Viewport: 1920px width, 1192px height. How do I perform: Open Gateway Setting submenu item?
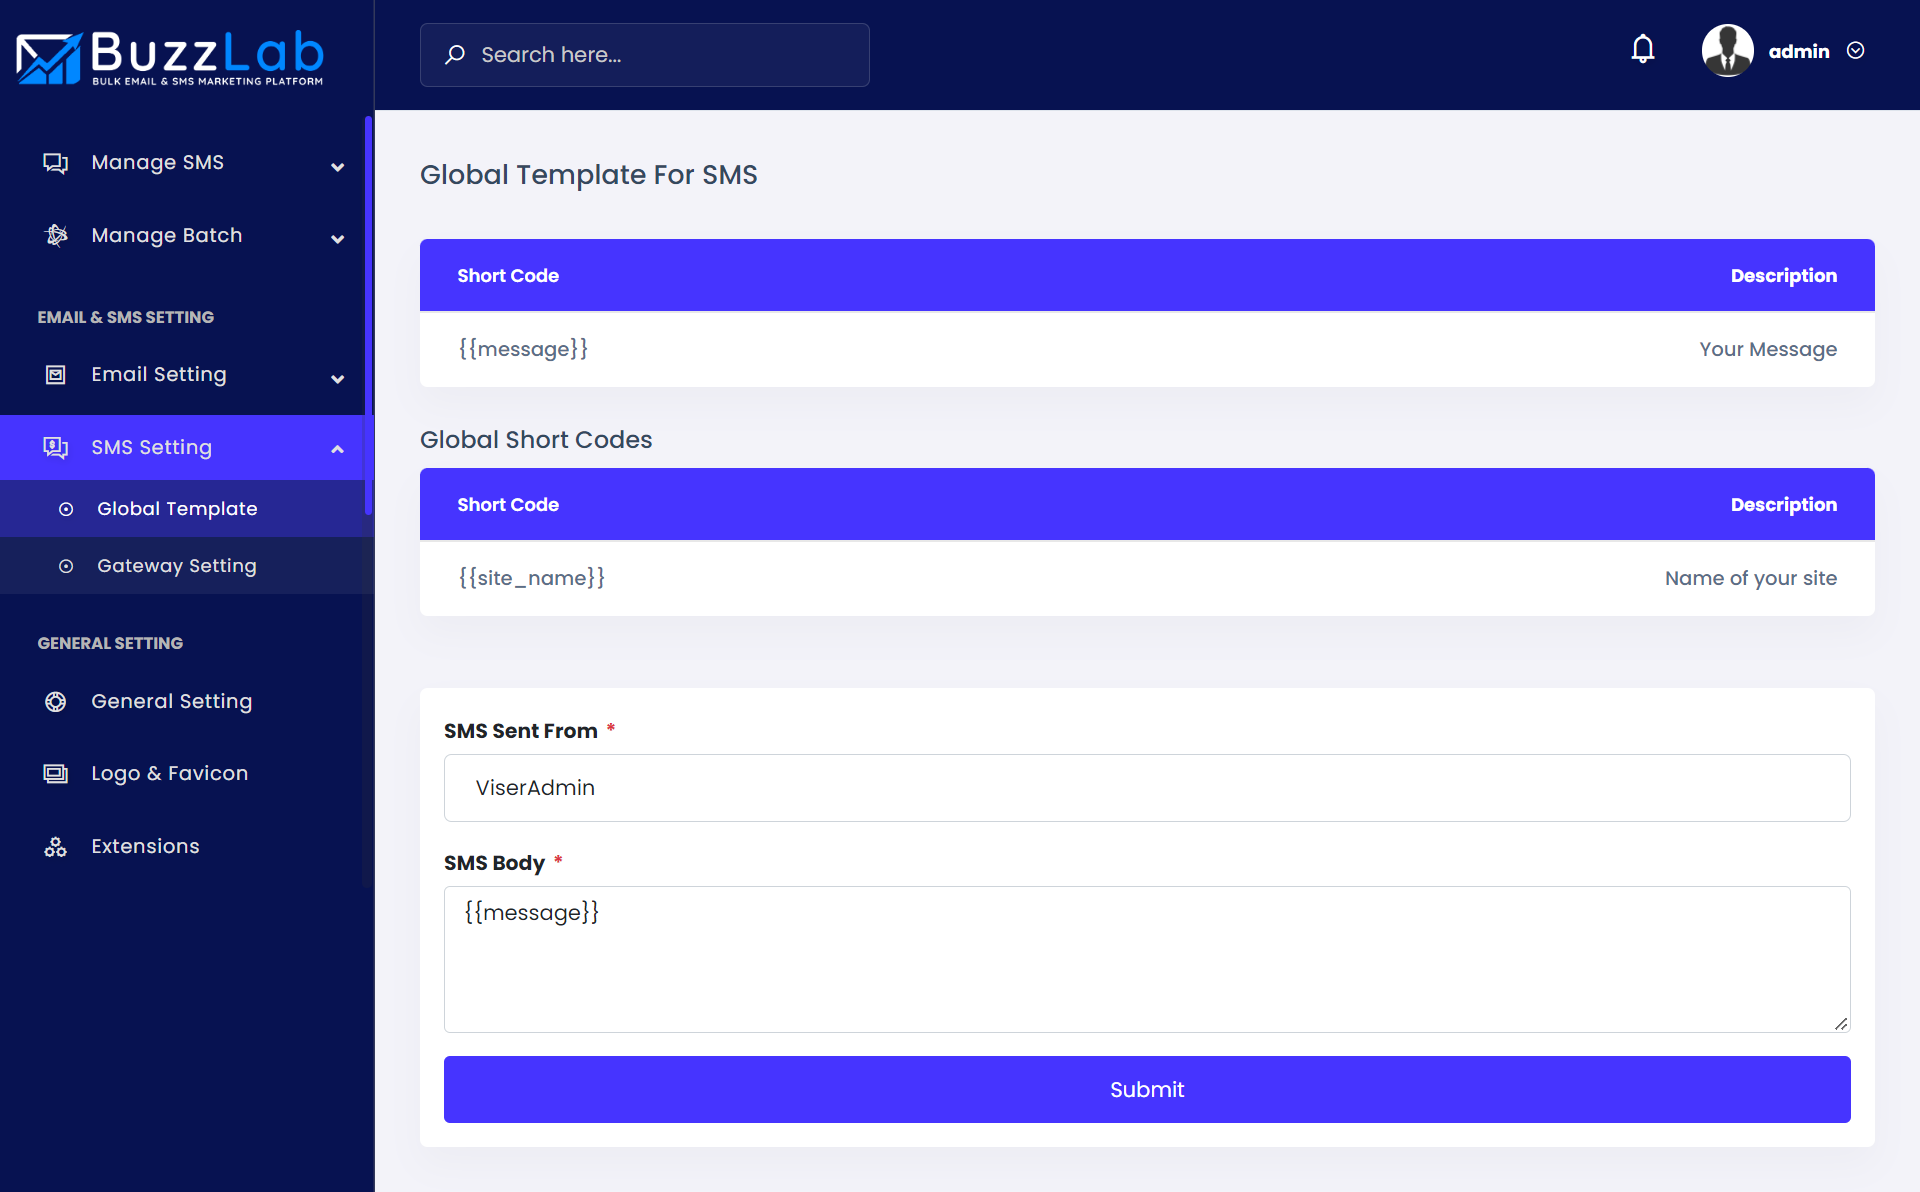[177, 566]
